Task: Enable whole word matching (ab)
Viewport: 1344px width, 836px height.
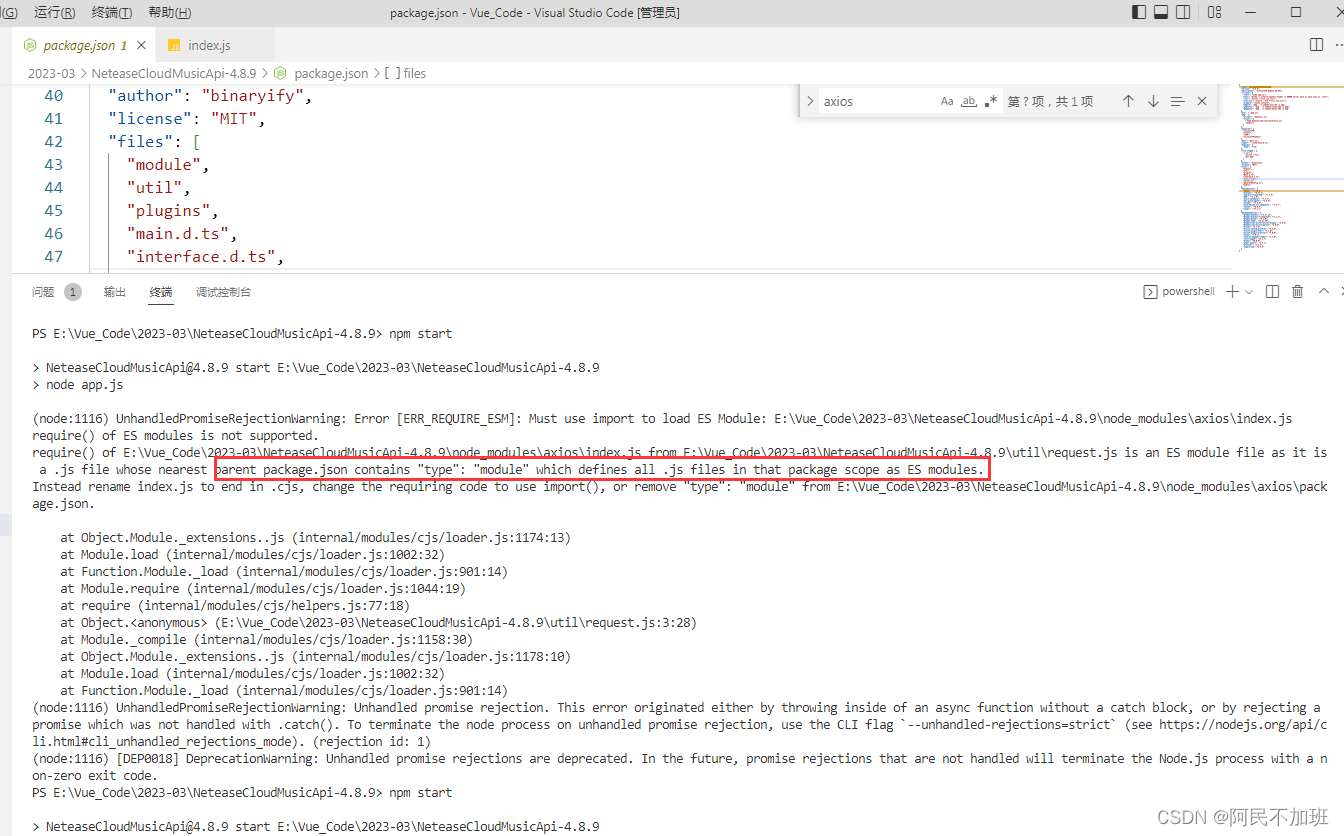Action: pyautogui.click(x=968, y=100)
